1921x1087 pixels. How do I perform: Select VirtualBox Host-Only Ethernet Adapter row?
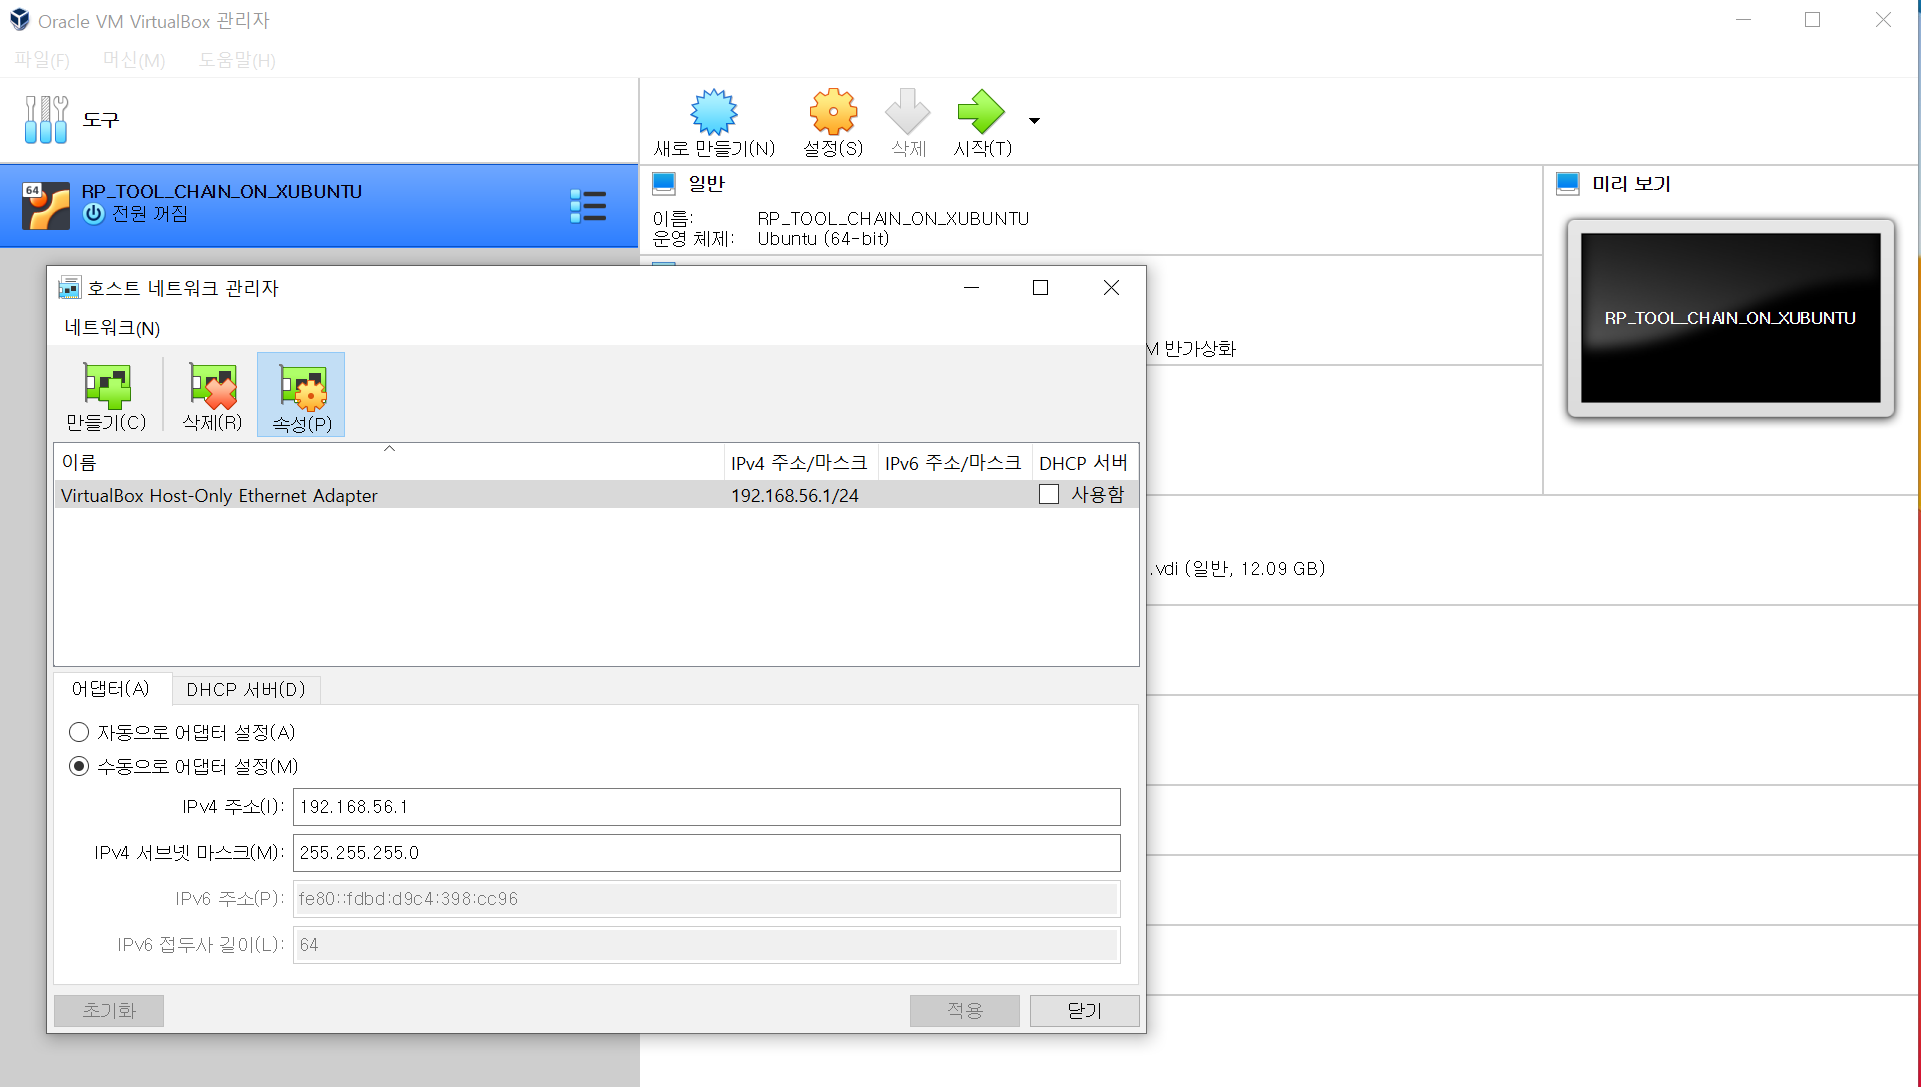[596, 495]
